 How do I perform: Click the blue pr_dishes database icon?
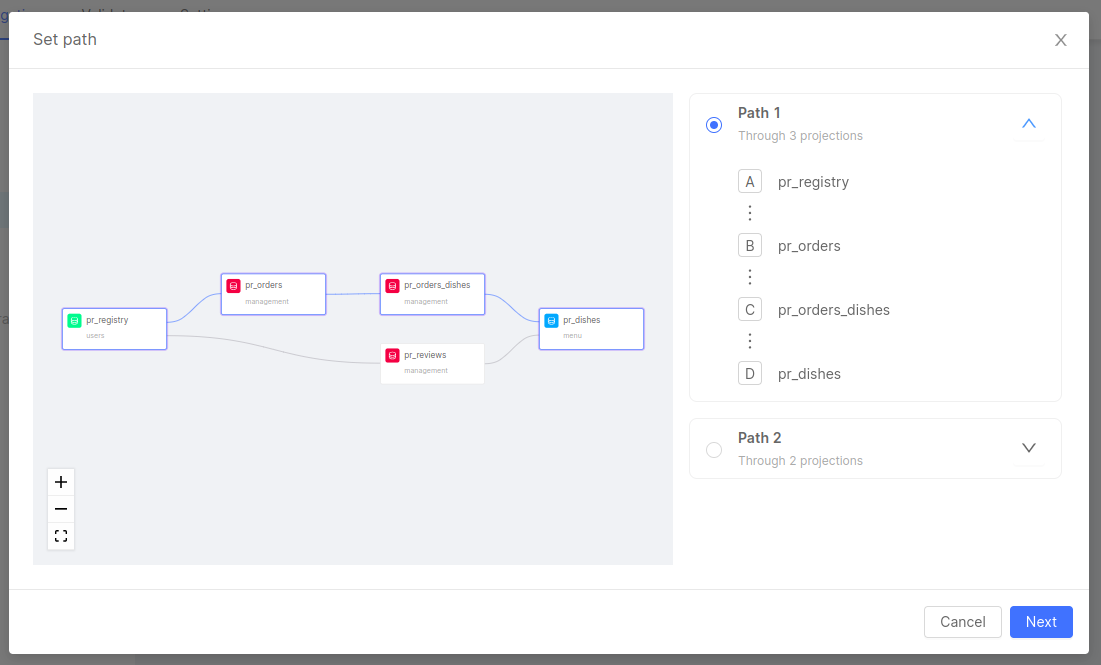(x=551, y=321)
